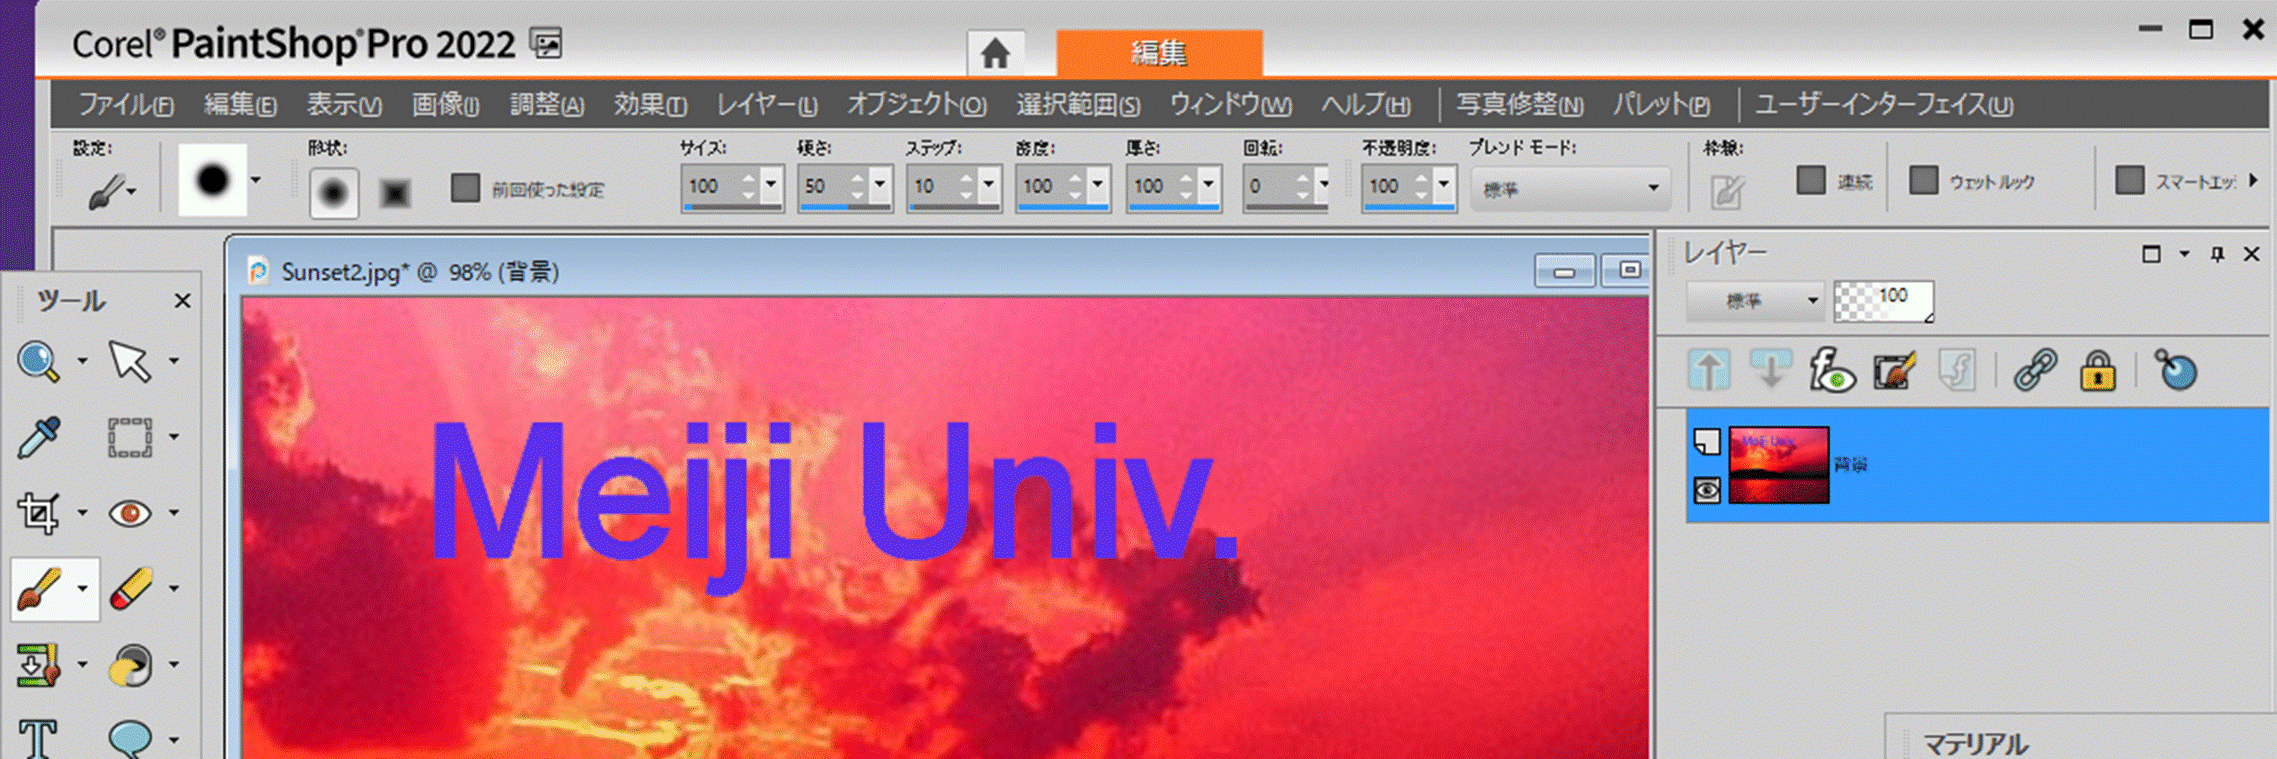Open the 密度 slider dropdown
The height and width of the screenshot is (759, 2277).
1098,185
